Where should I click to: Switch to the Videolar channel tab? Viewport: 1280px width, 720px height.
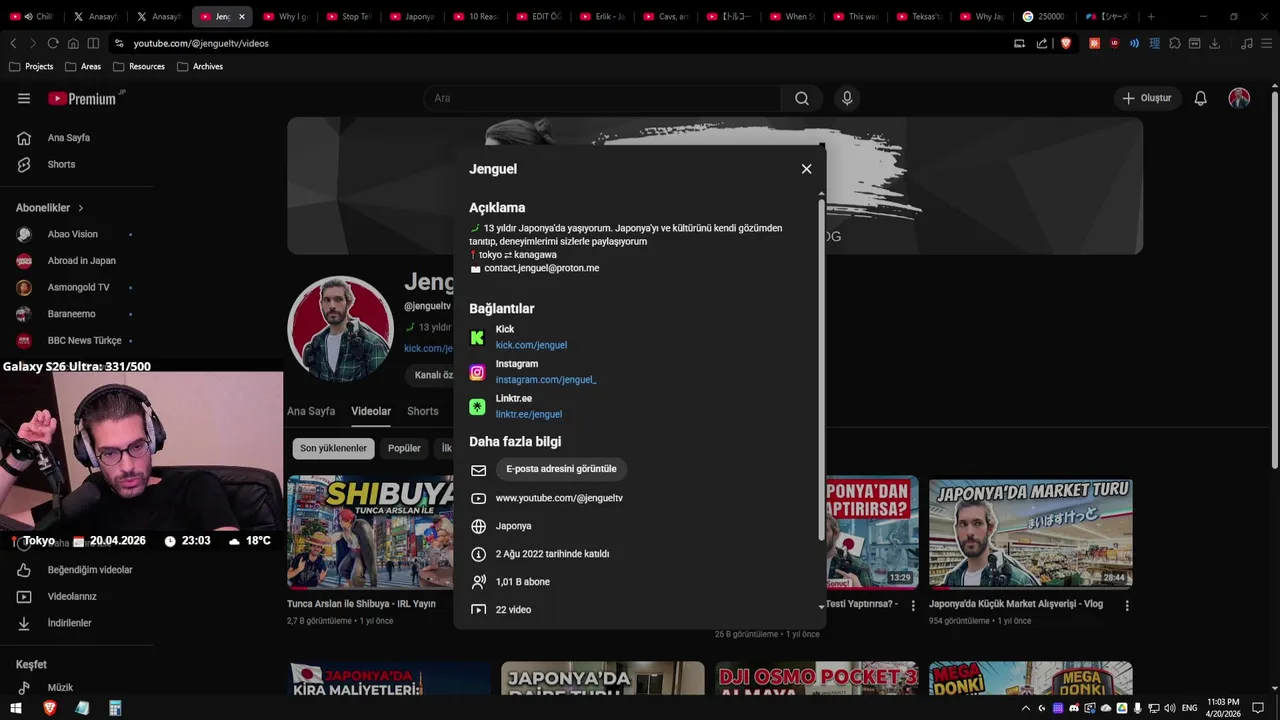point(371,411)
